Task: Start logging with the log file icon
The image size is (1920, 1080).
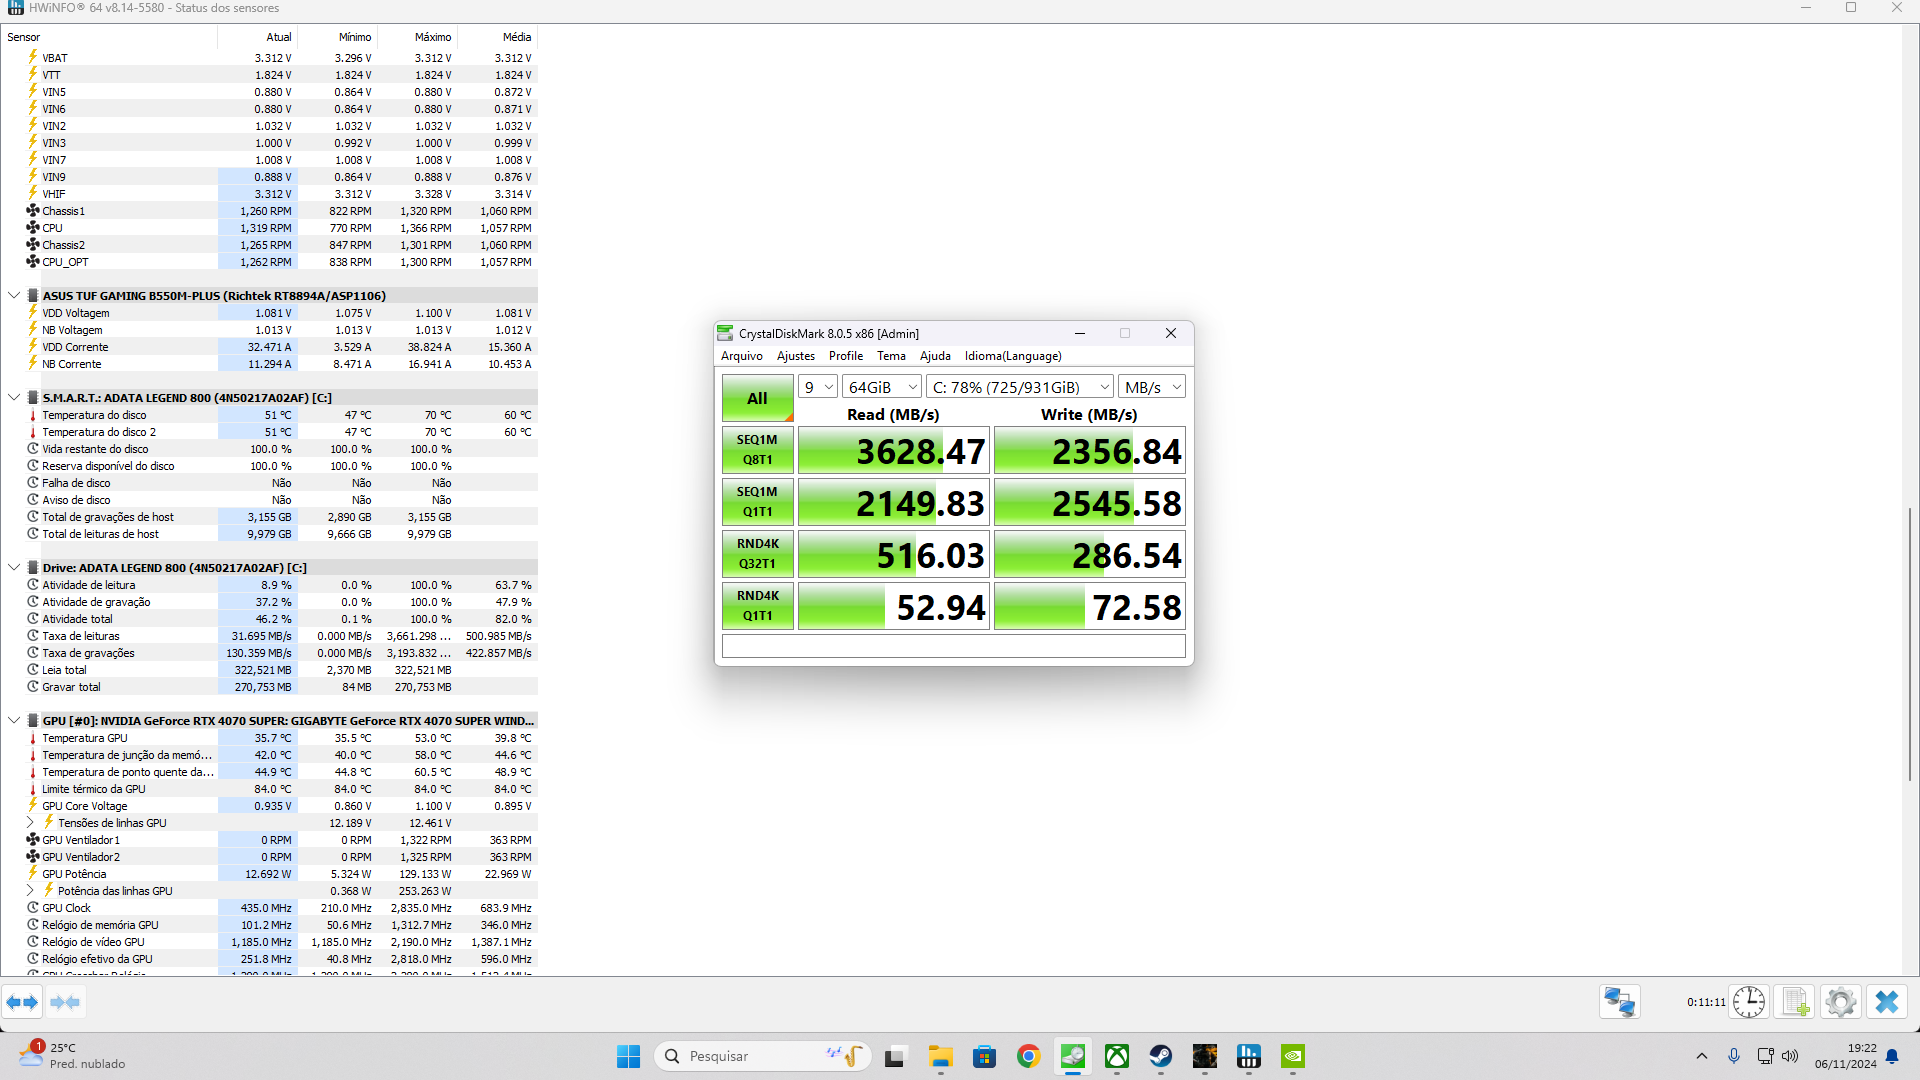Action: click(x=1795, y=1002)
